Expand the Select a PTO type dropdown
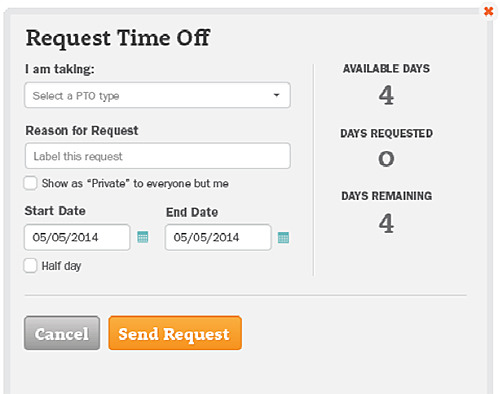Viewport: 500px width, 394px height. click(x=157, y=95)
